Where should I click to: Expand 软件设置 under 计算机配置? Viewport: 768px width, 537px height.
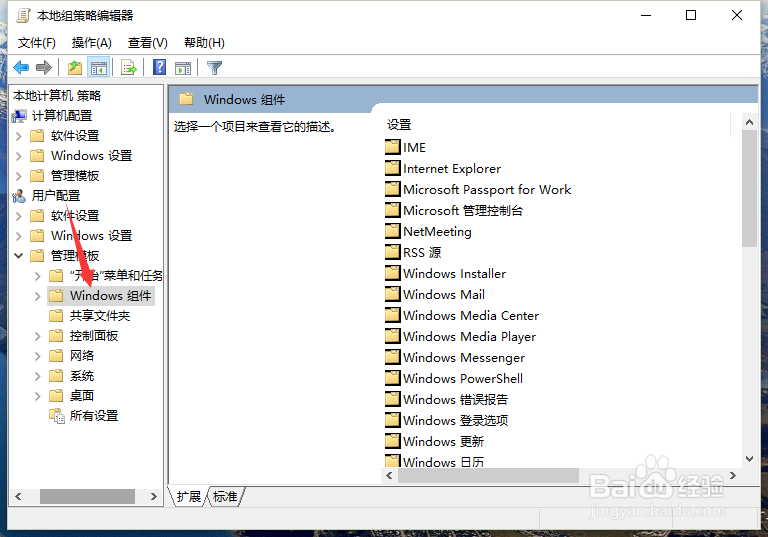19,136
